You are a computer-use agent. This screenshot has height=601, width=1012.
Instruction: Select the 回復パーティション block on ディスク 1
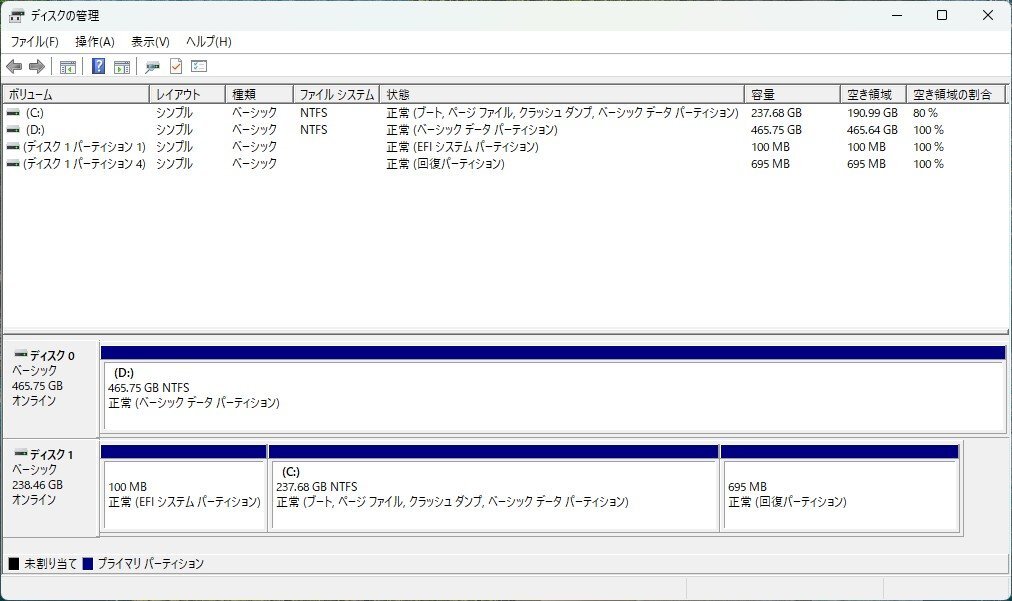pyautogui.click(x=838, y=490)
